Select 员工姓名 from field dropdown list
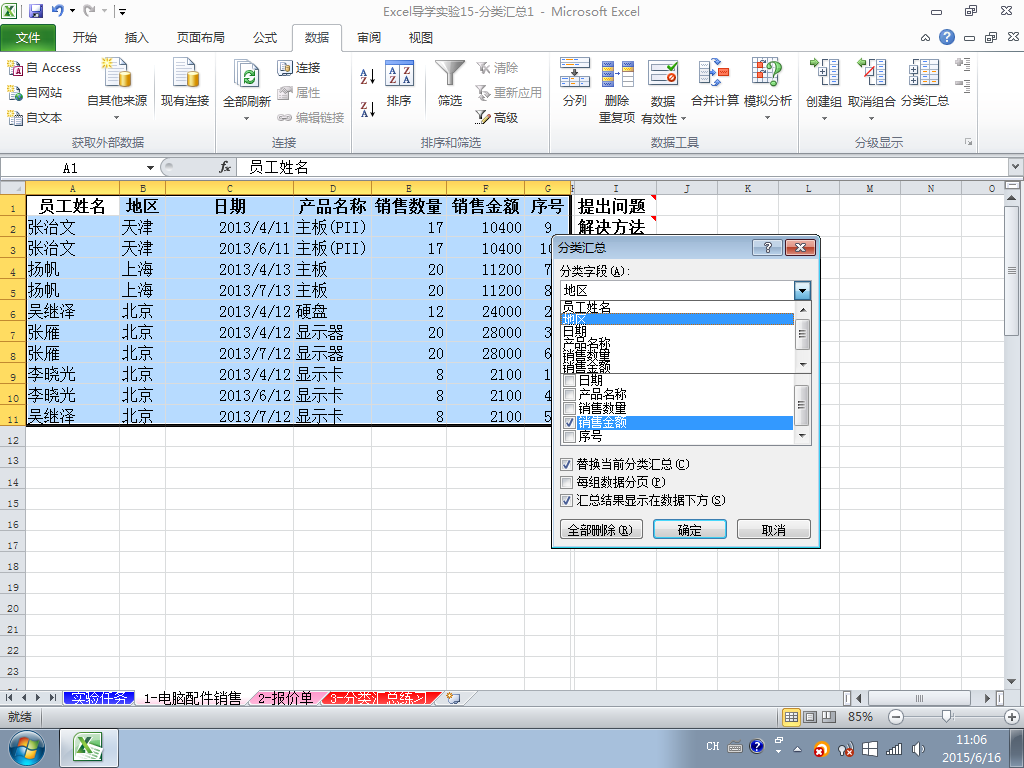Screen dimensions: 1024x768 (x=677, y=308)
